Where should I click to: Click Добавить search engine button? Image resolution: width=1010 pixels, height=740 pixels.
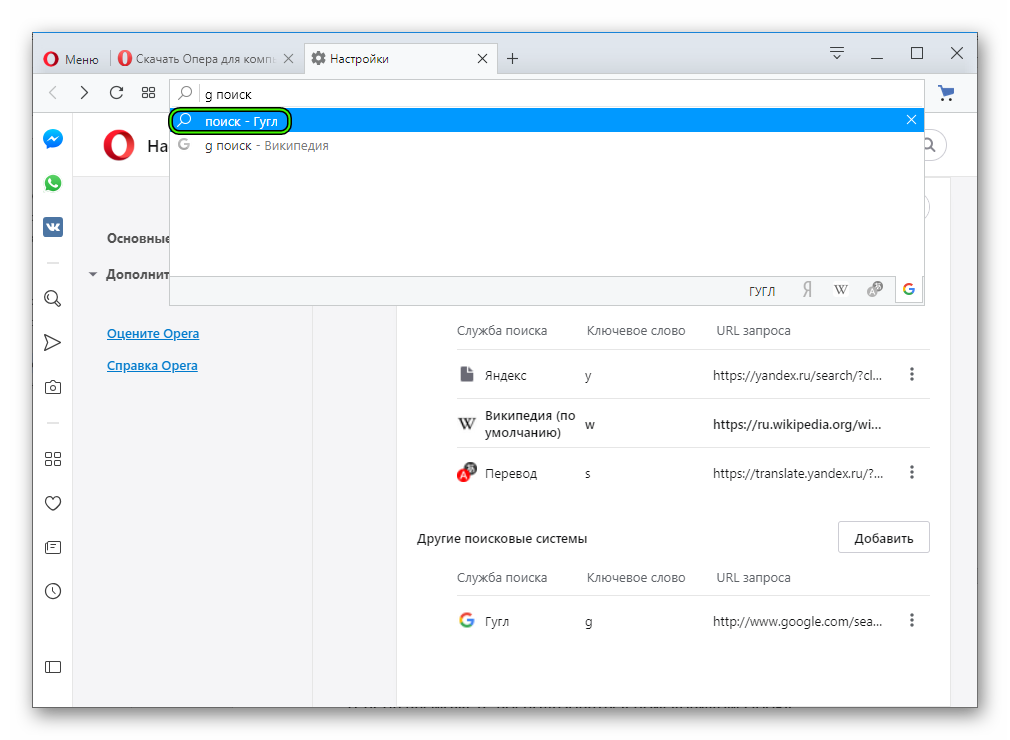(x=883, y=538)
